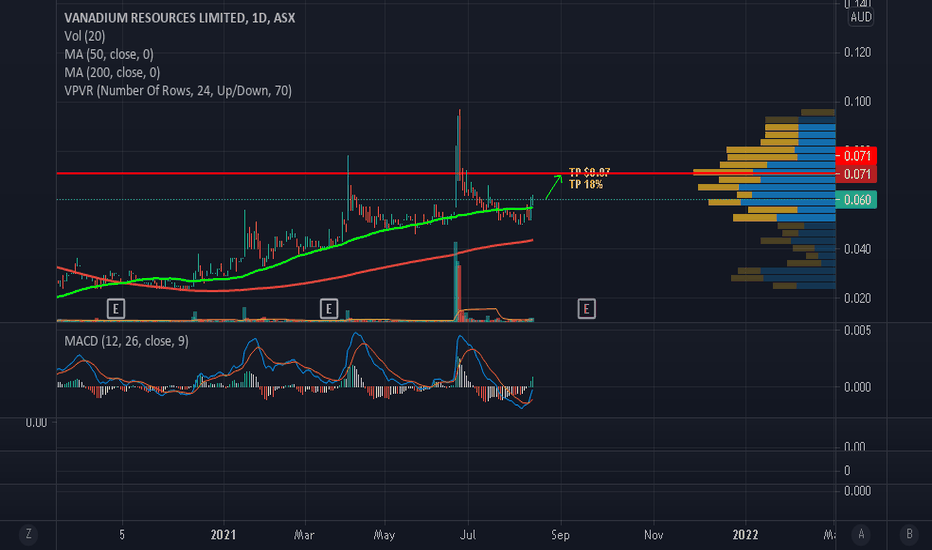Click the darker red 0.071 price label
932x550 pixels.
coord(856,174)
